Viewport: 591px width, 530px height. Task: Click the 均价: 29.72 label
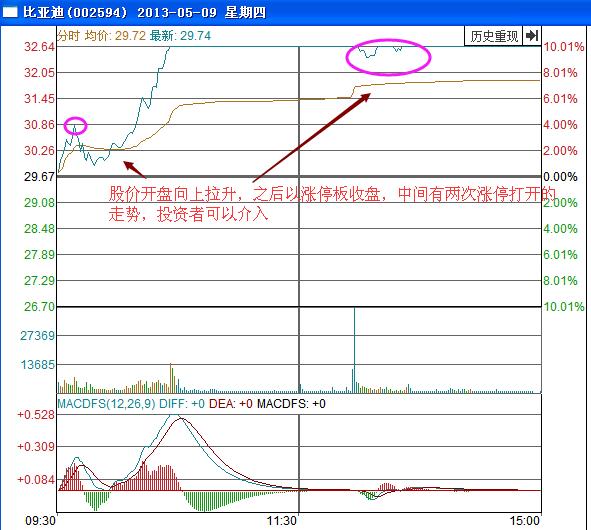pos(115,36)
